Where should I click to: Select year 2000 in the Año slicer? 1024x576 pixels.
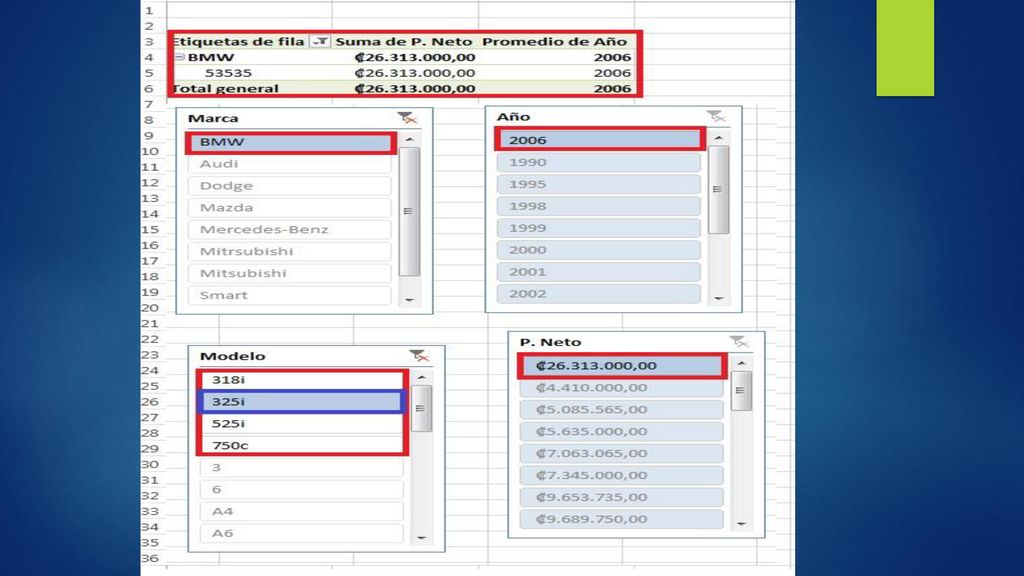tap(599, 249)
